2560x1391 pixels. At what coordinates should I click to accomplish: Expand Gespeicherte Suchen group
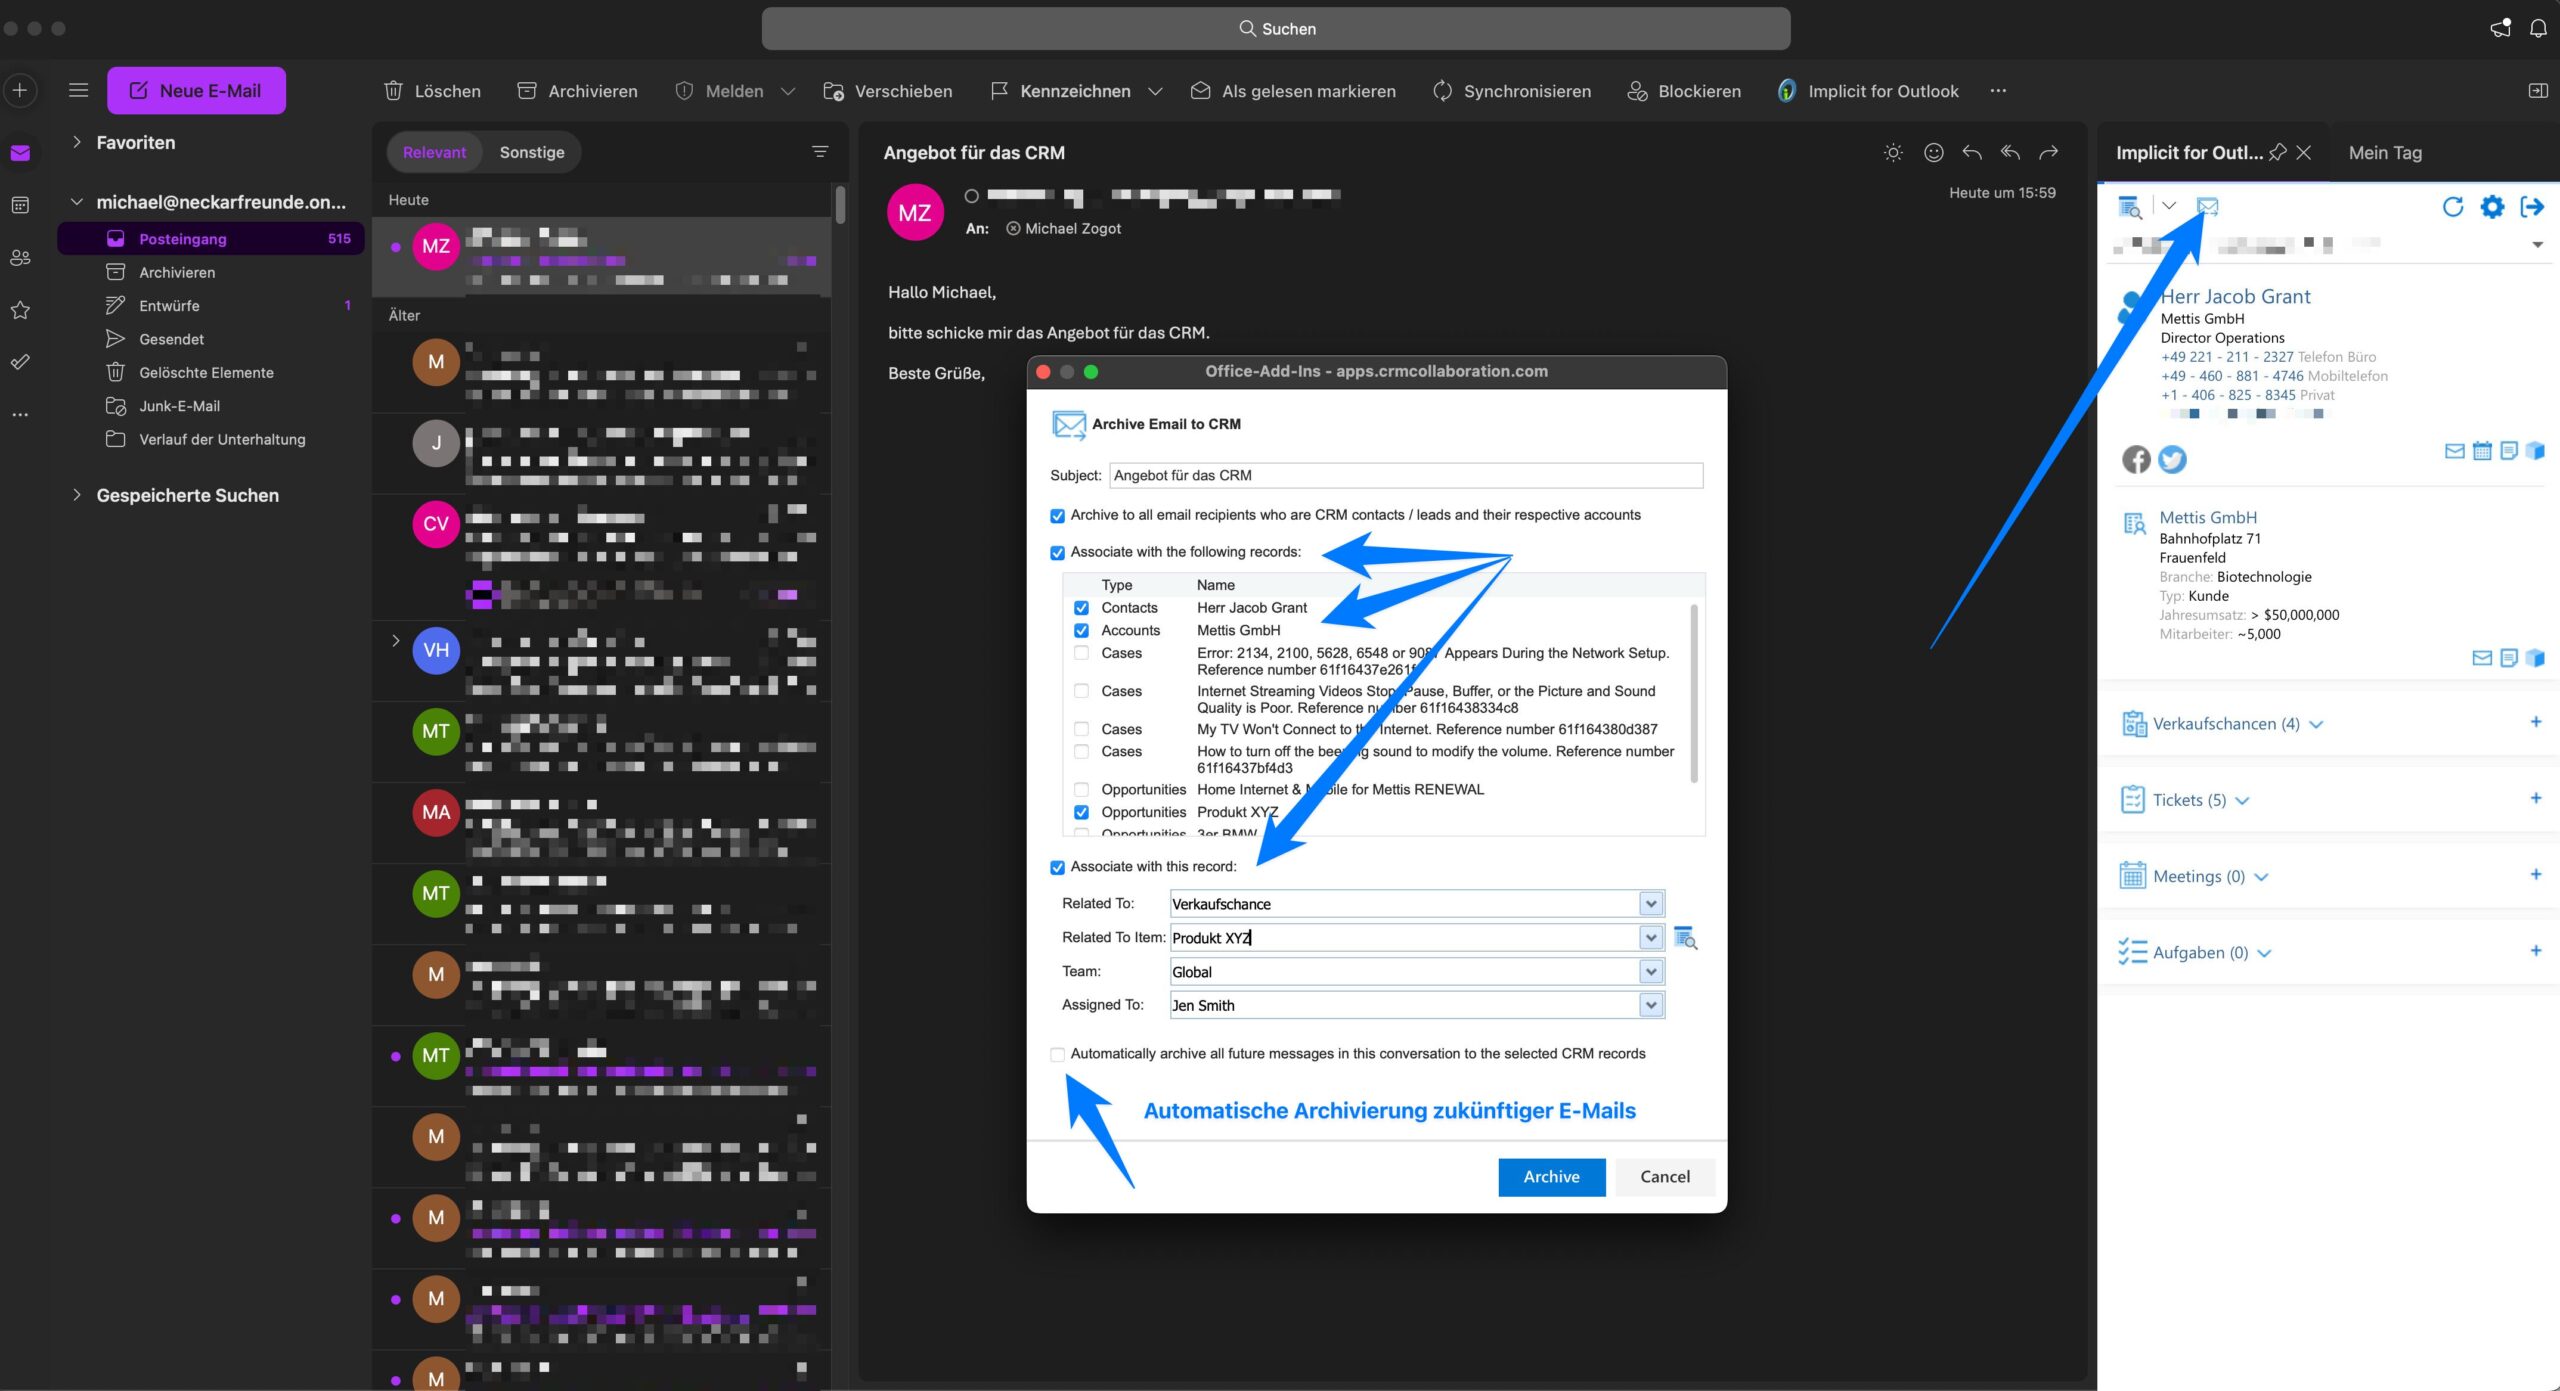pos(76,495)
